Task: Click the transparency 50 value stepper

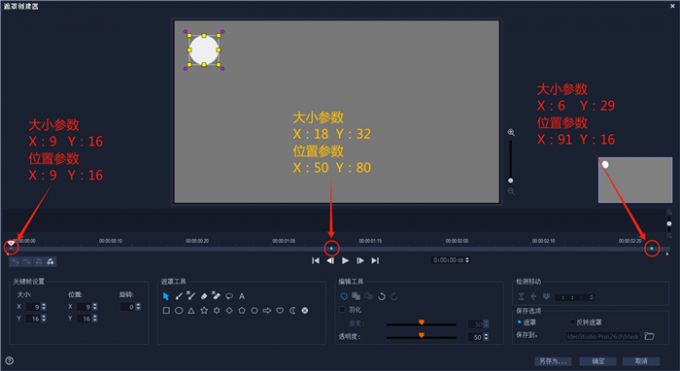Action: [486, 337]
